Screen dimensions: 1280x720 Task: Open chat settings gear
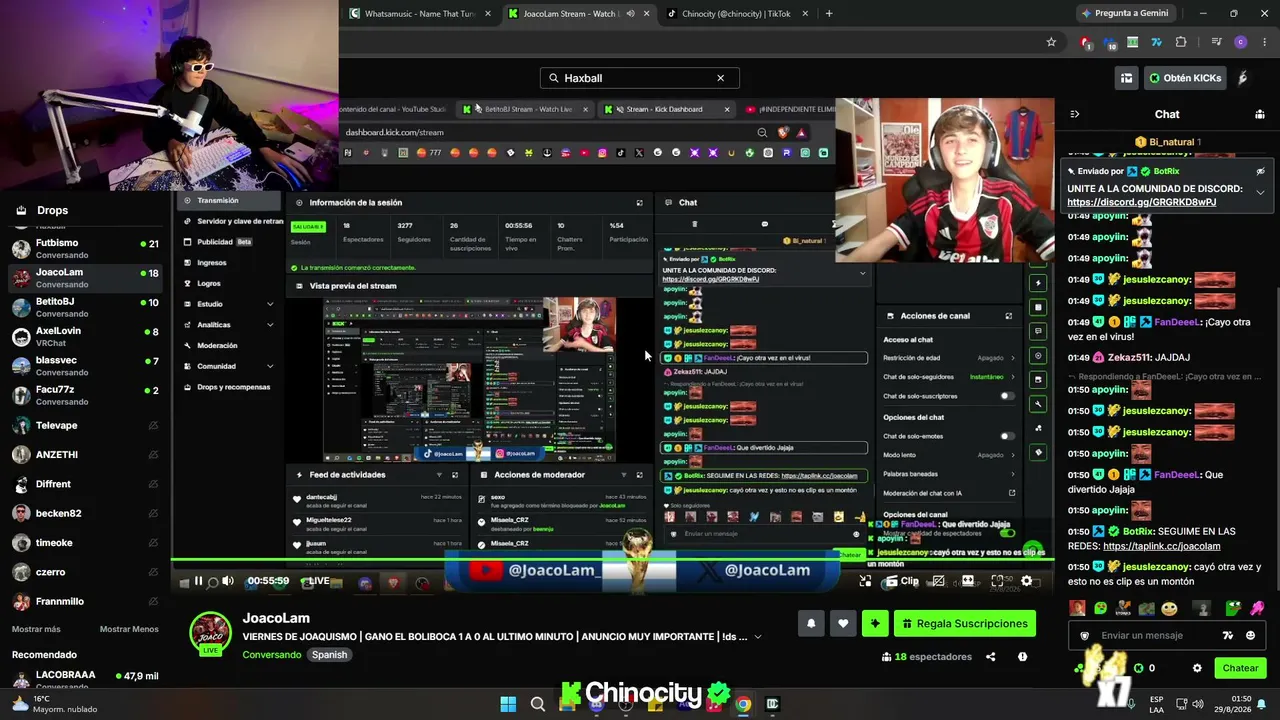[x=1197, y=668]
